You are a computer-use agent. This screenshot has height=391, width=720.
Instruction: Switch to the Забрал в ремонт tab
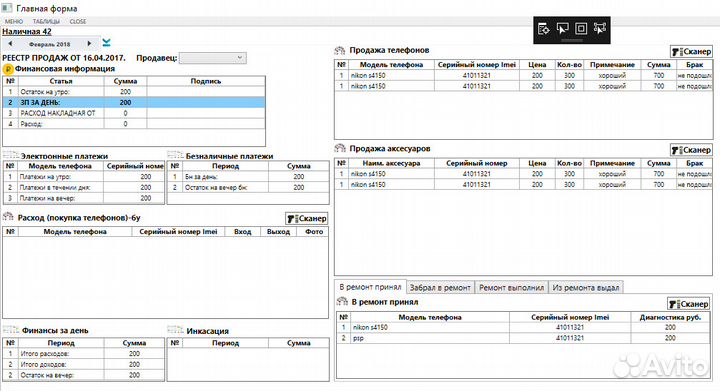point(440,287)
